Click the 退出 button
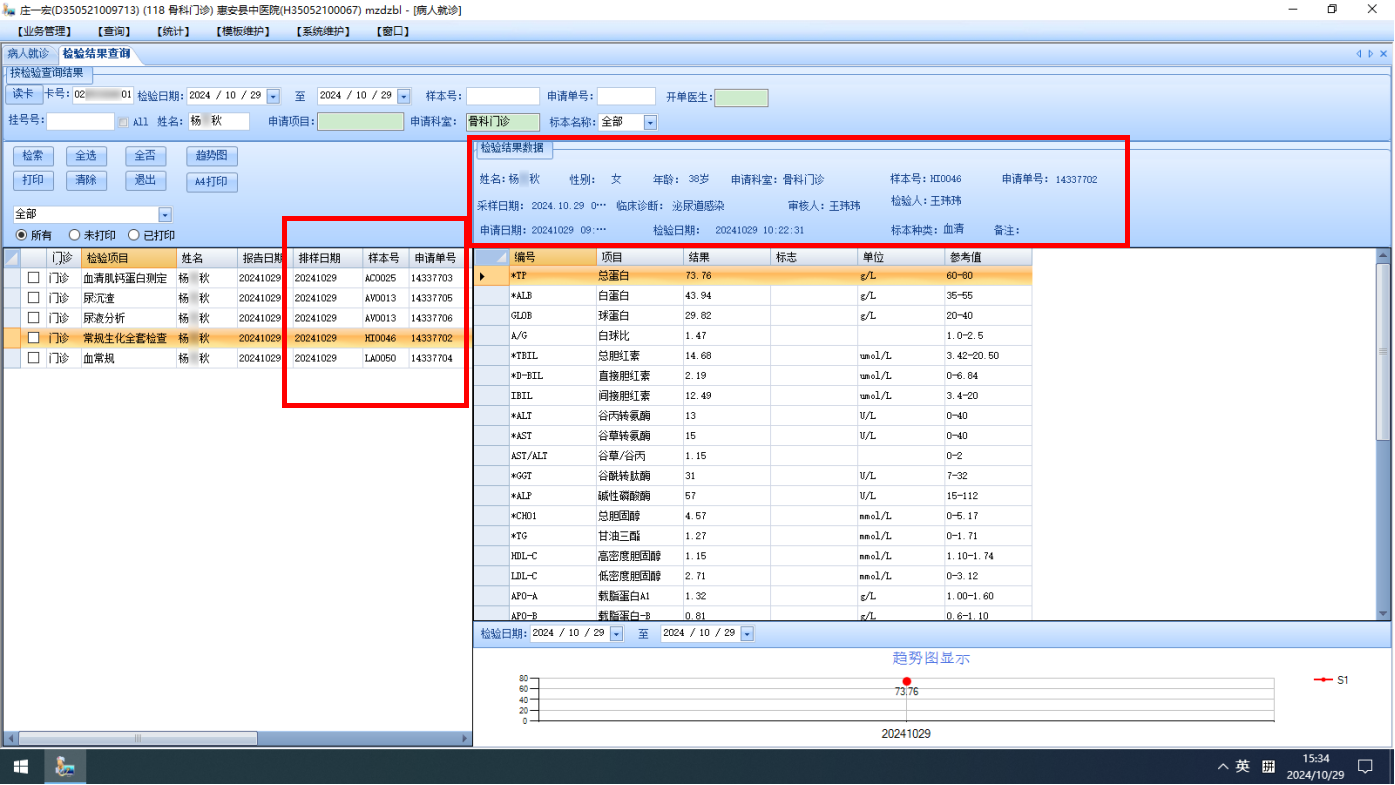 [145, 181]
